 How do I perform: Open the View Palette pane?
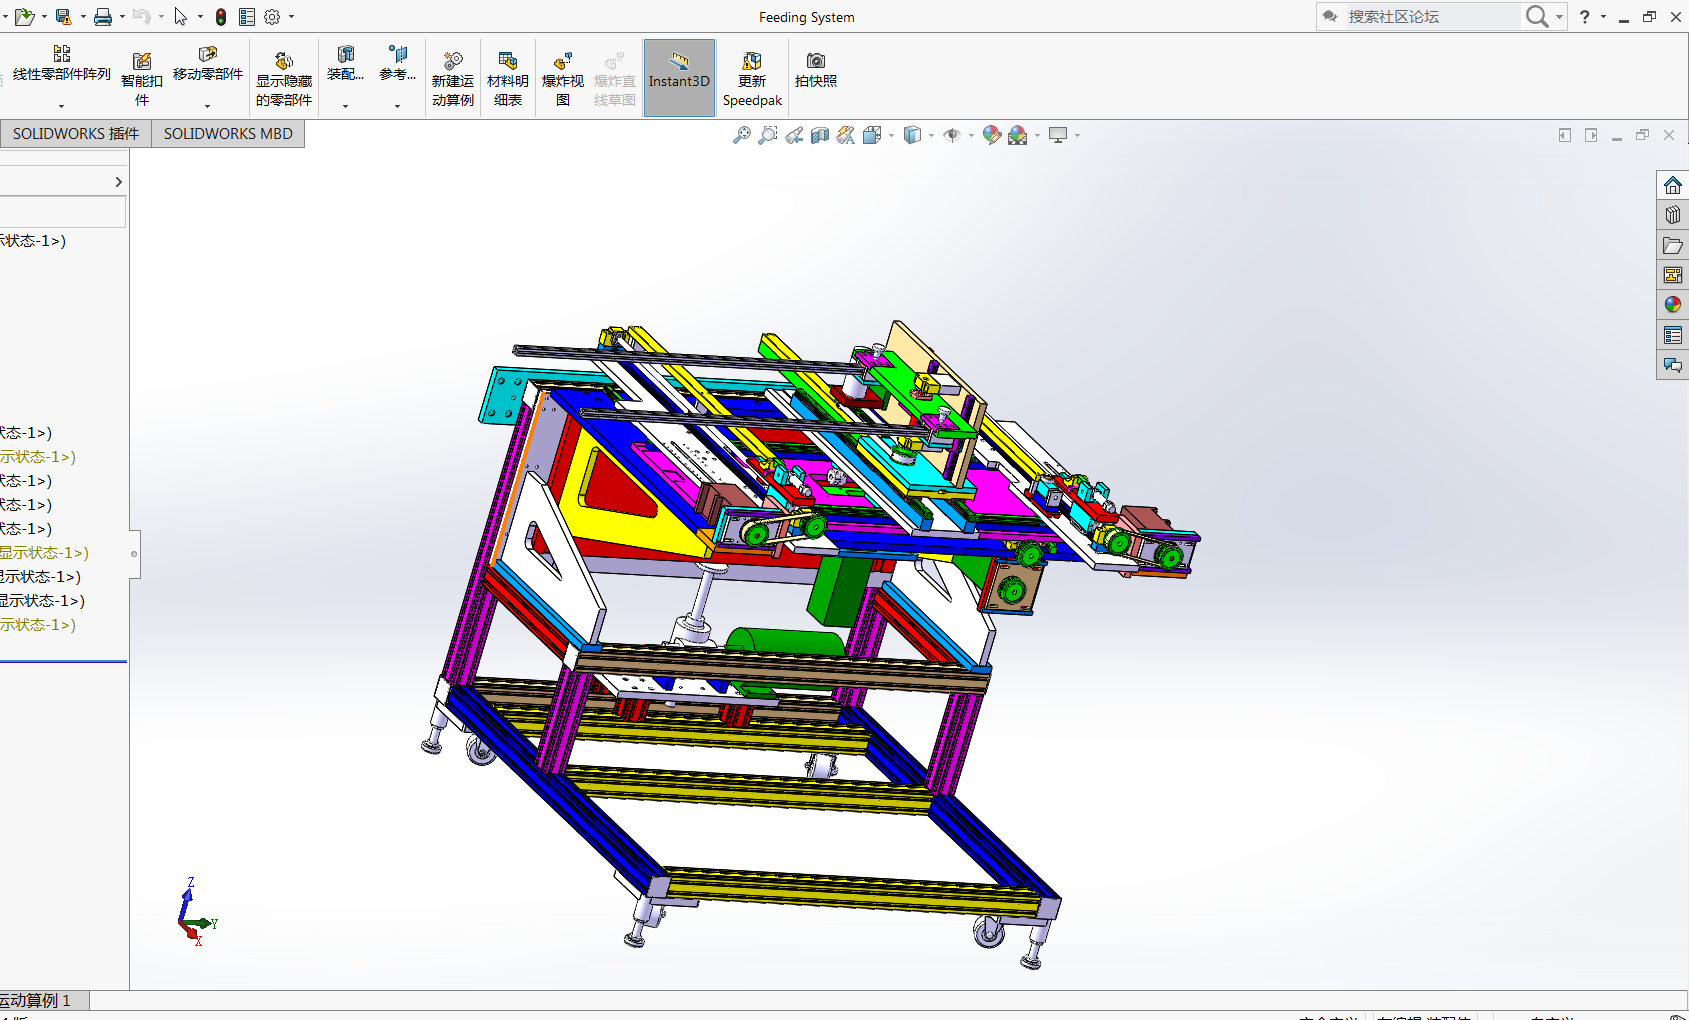(x=1673, y=275)
